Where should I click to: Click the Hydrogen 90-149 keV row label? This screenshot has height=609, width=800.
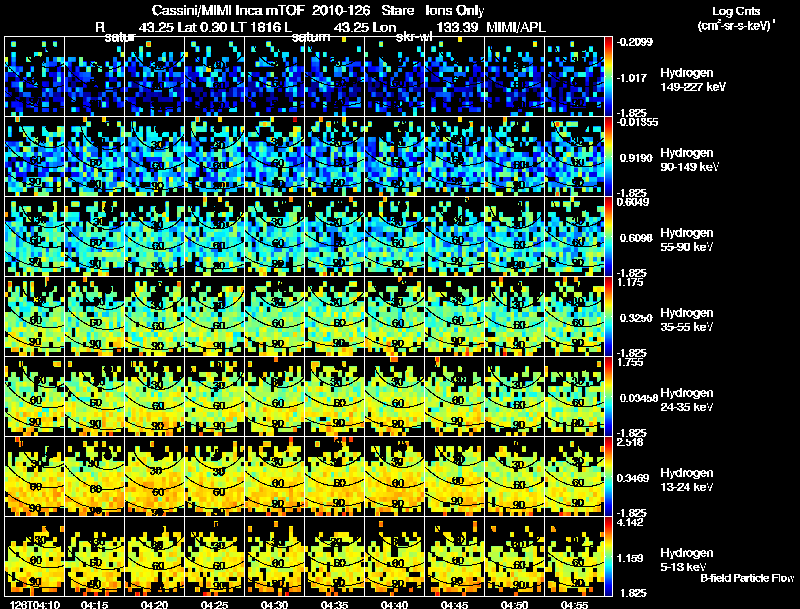689,160
